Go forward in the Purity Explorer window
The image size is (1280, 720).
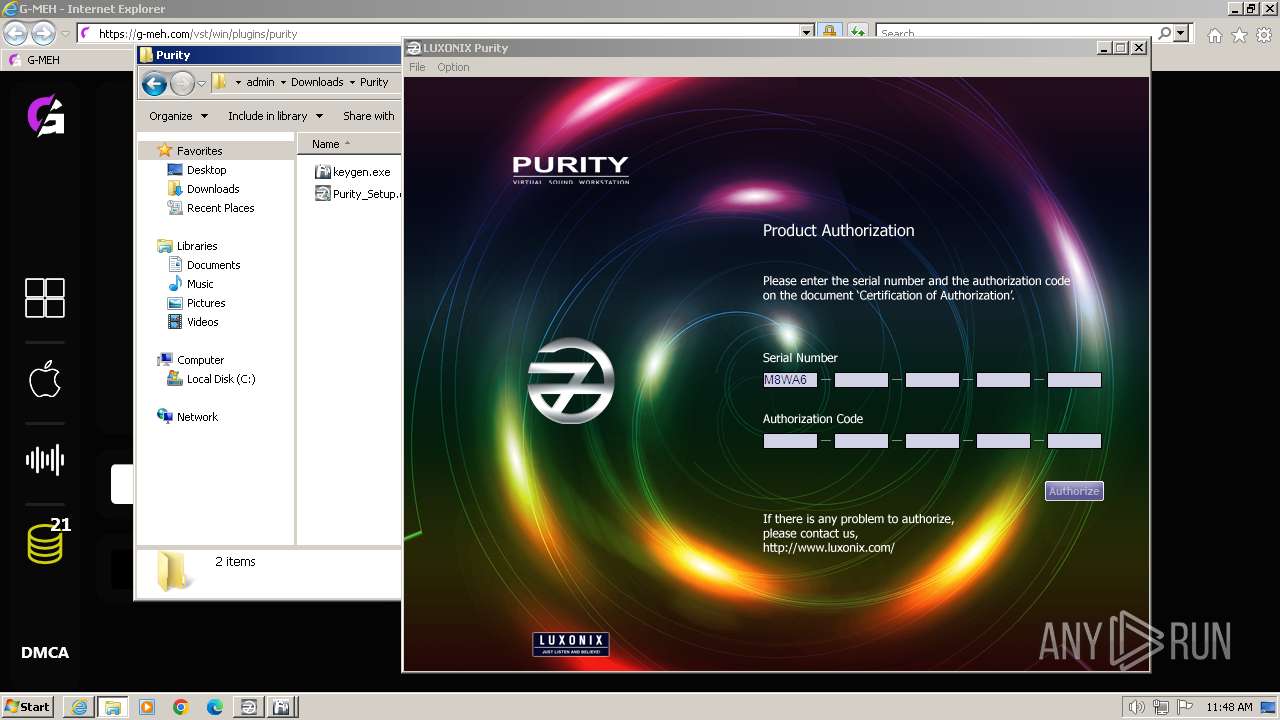point(182,83)
